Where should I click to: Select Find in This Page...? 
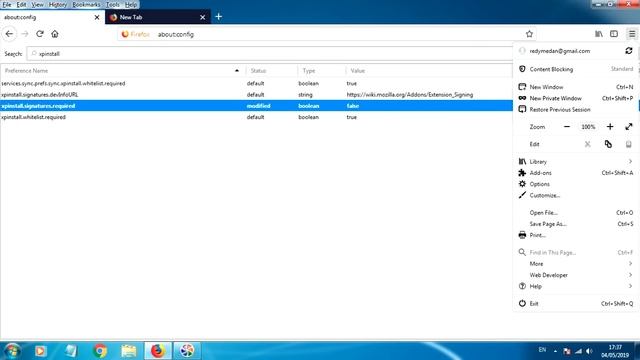(x=576, y=253)
